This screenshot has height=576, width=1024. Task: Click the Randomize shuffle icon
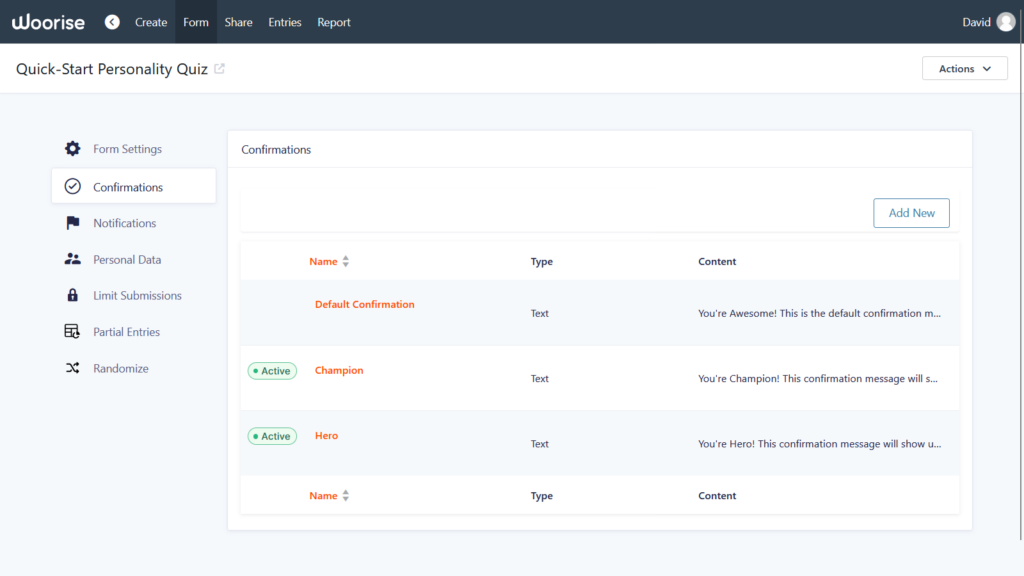[x=73, y=368]
